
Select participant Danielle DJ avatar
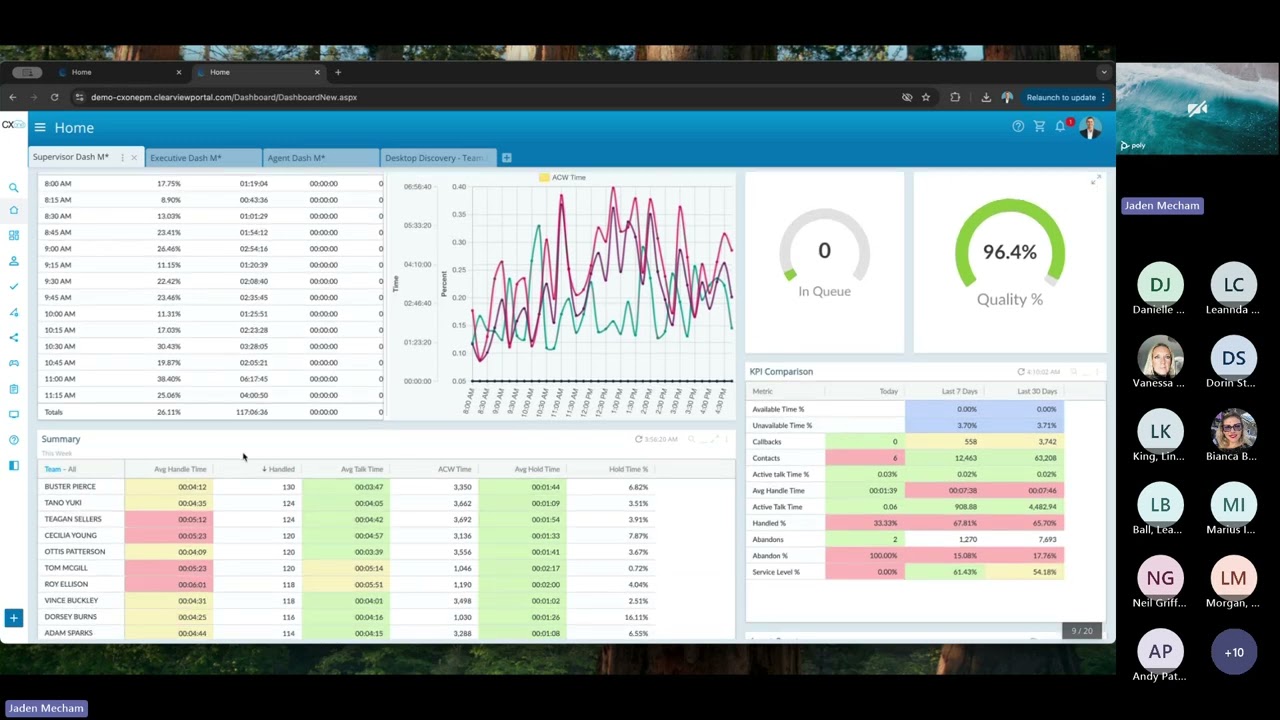[1160, 285]
